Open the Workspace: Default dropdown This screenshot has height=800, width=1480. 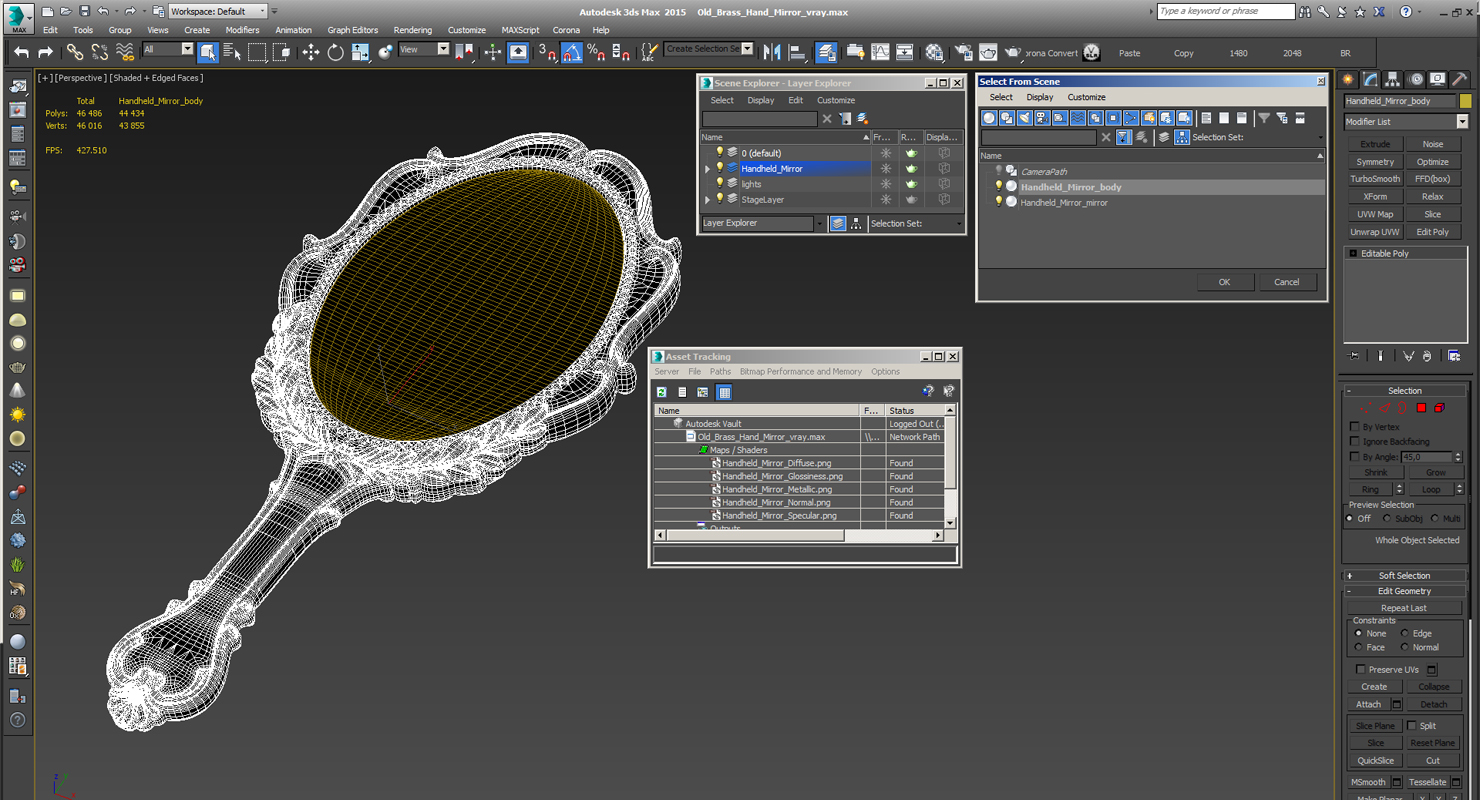click(217, 11)
